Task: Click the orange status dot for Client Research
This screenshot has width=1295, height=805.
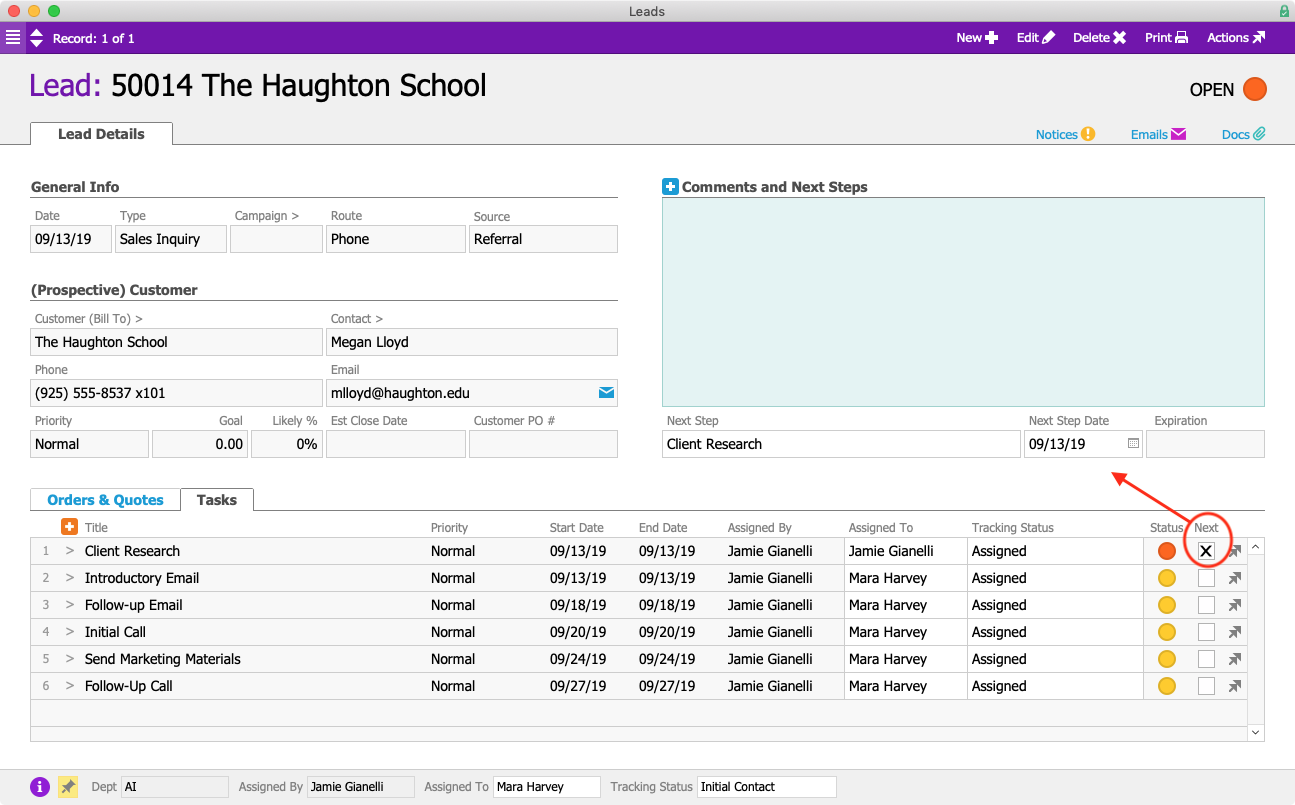Action: pyautogui.click(x=1166, y=551)
